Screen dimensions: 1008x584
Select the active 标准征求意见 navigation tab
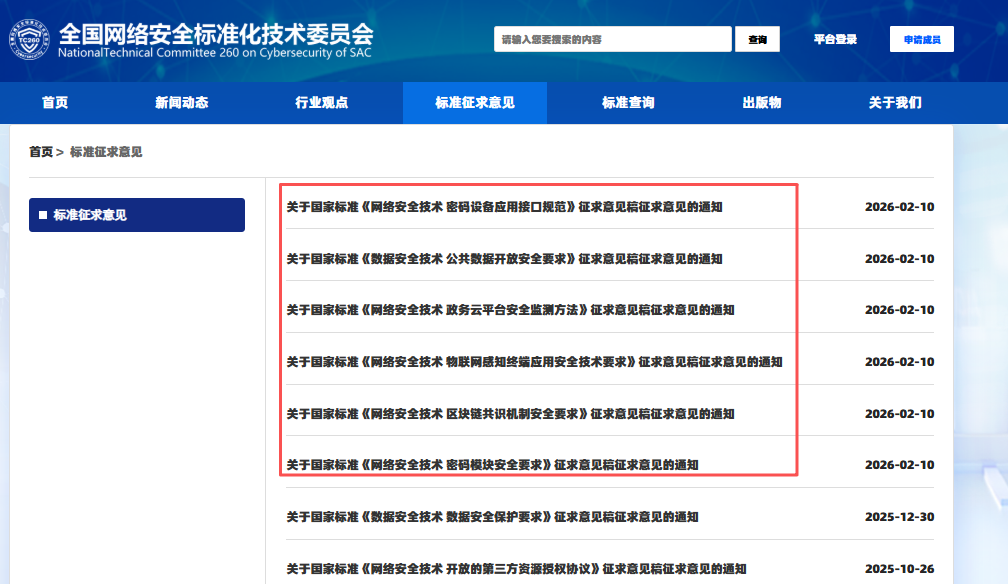474,102
